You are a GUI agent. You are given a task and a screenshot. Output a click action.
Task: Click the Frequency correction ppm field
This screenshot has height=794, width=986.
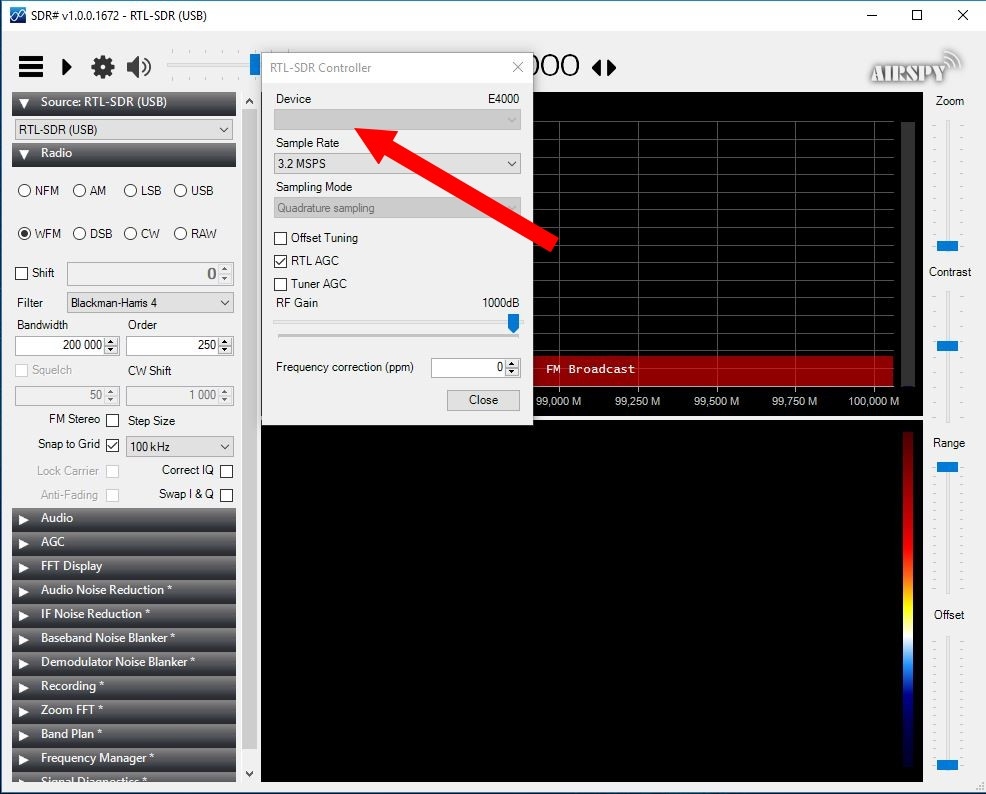pyautogui.click(x=468, y=367)
